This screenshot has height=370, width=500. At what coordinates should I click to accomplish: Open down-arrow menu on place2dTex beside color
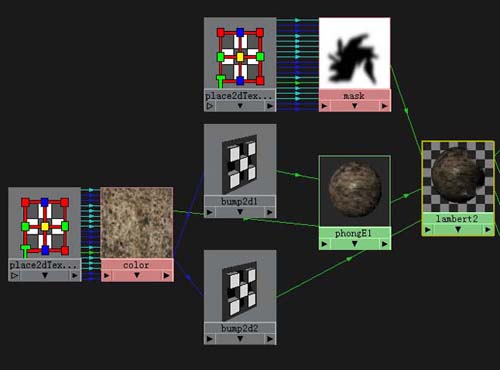pos(45,275)
